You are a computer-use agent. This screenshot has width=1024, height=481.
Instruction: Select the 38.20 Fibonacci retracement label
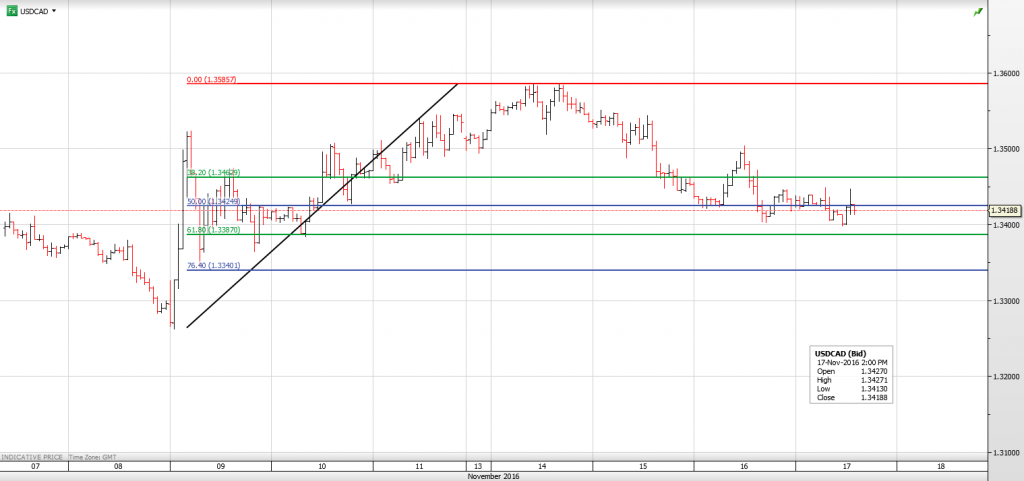click(x=212, y=172)
